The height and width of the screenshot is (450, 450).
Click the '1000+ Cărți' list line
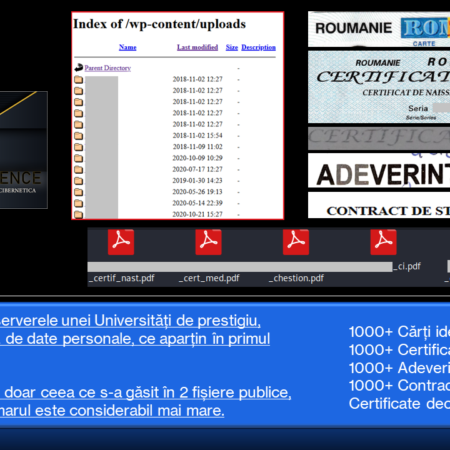pyautogui.click(x=399, y=332)
